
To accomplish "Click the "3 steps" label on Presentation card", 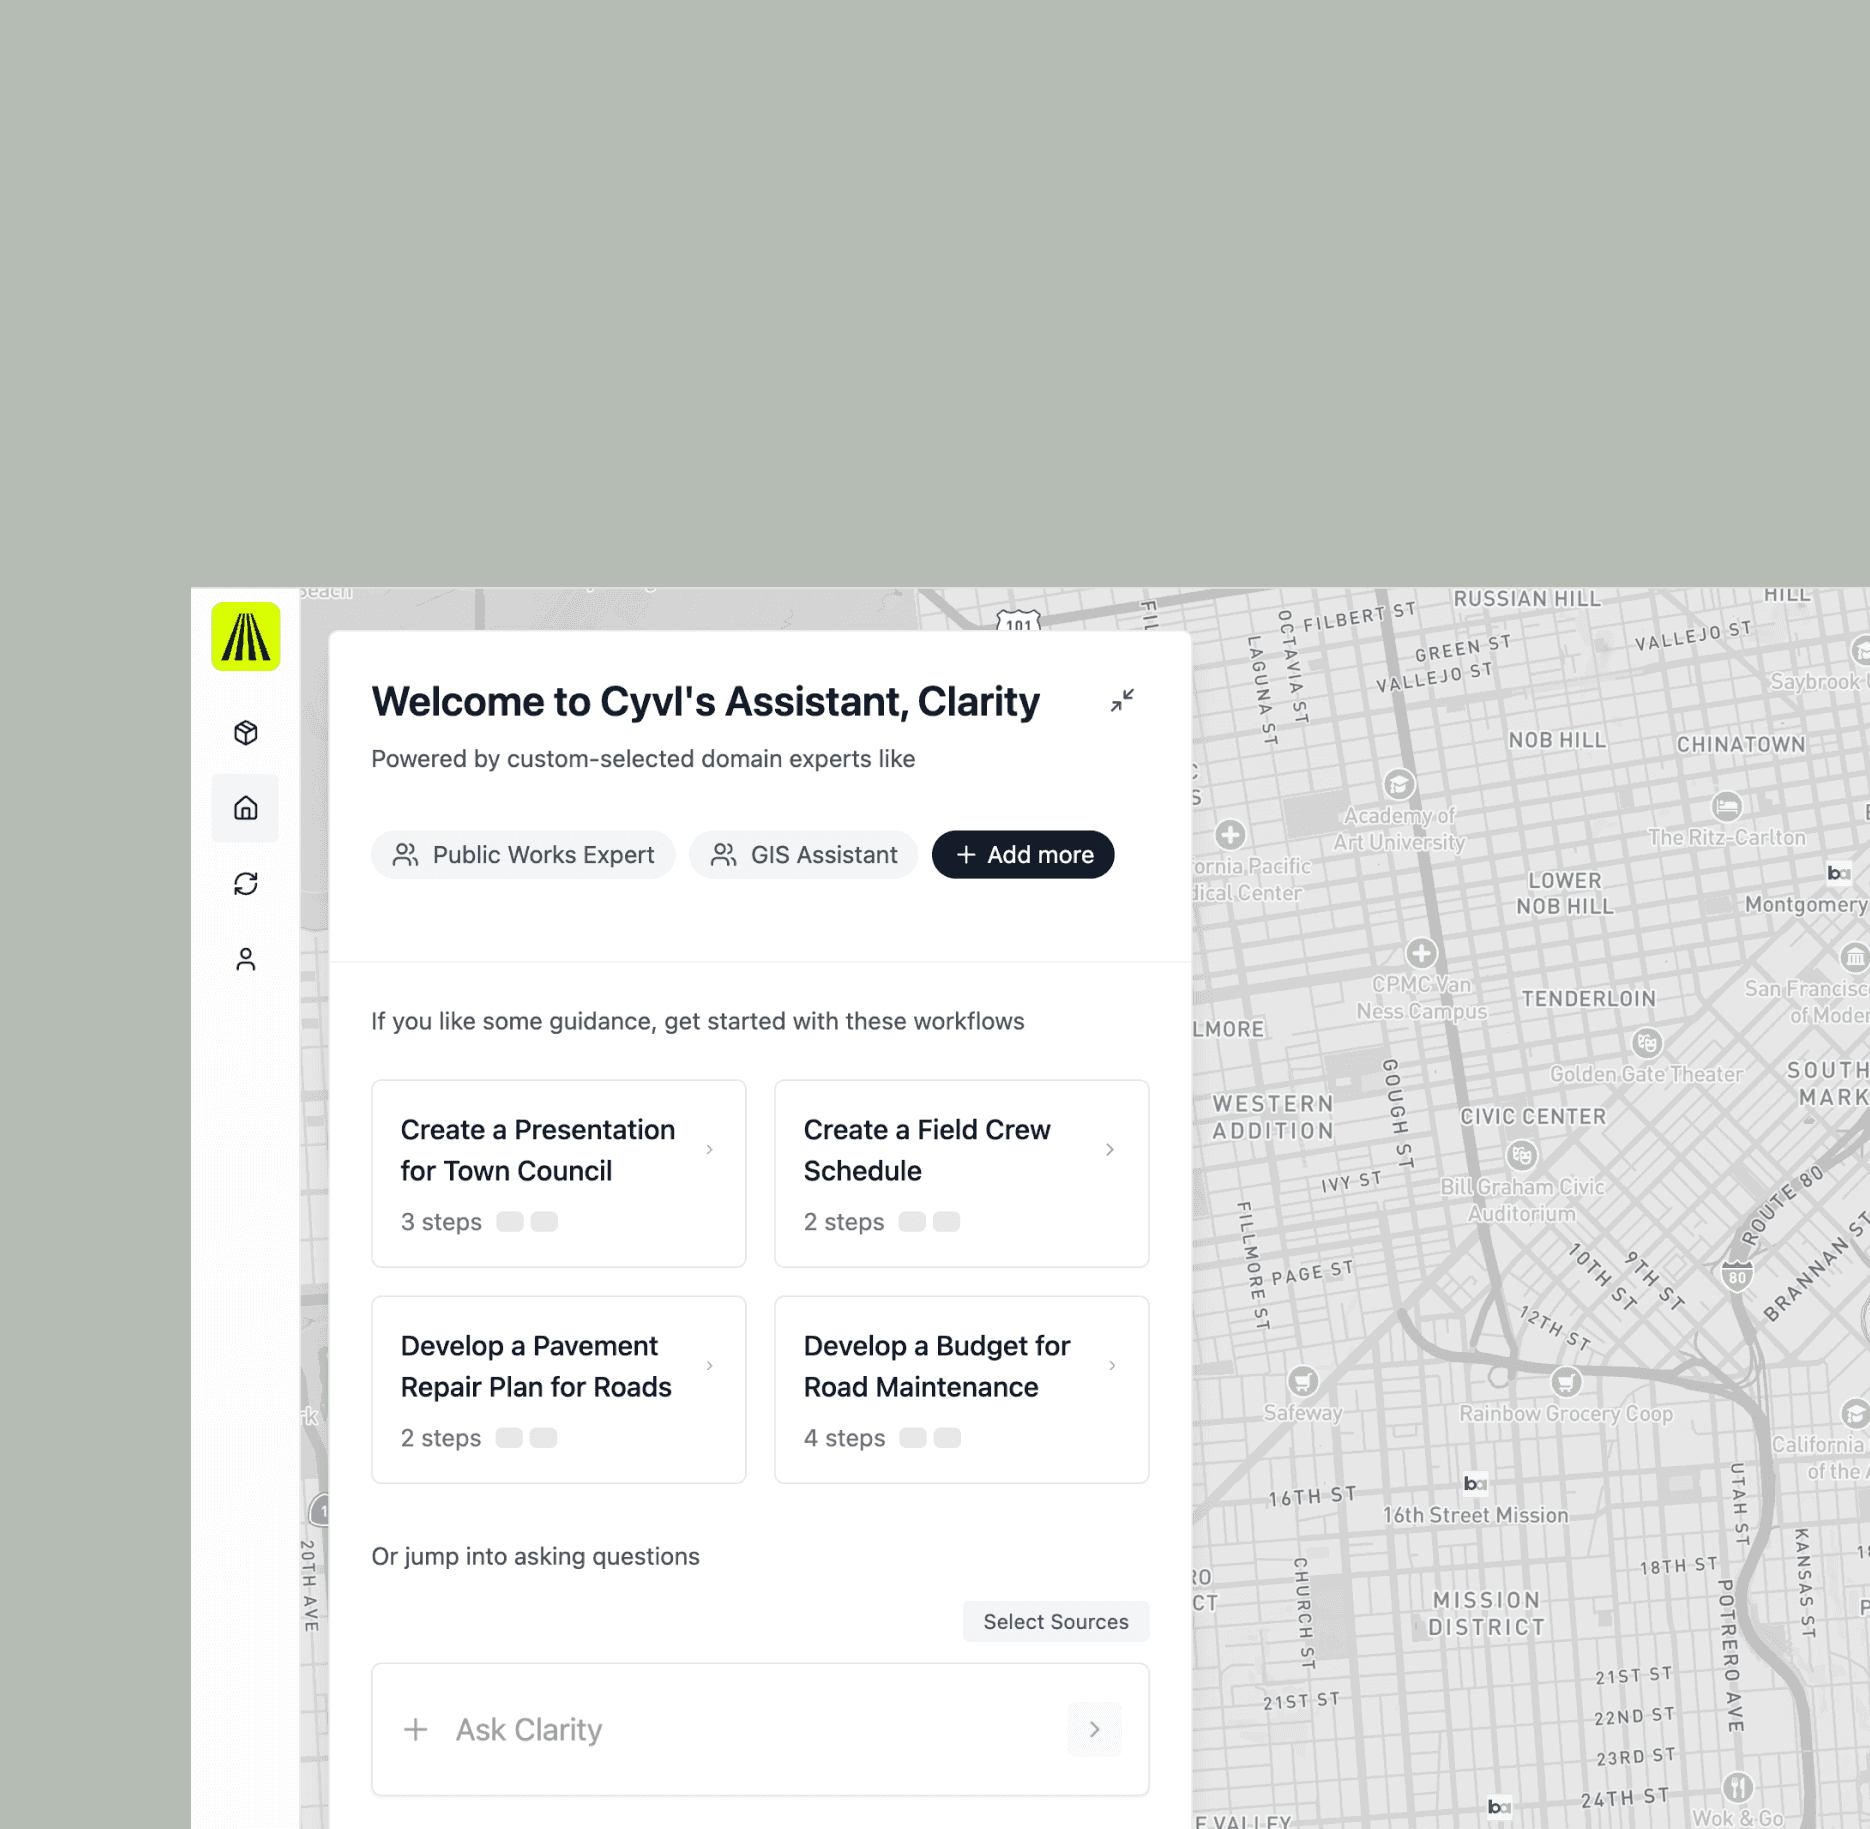I will (441, 1222).
